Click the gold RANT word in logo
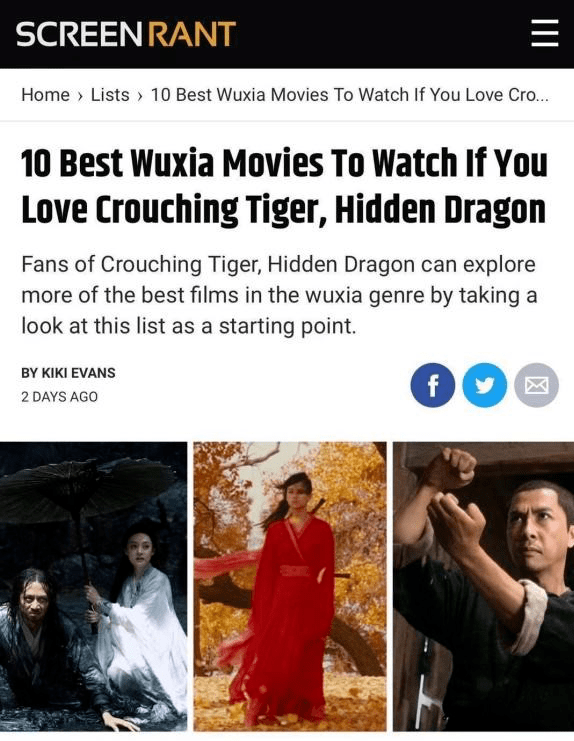574x741 pixels. [192, 34]
